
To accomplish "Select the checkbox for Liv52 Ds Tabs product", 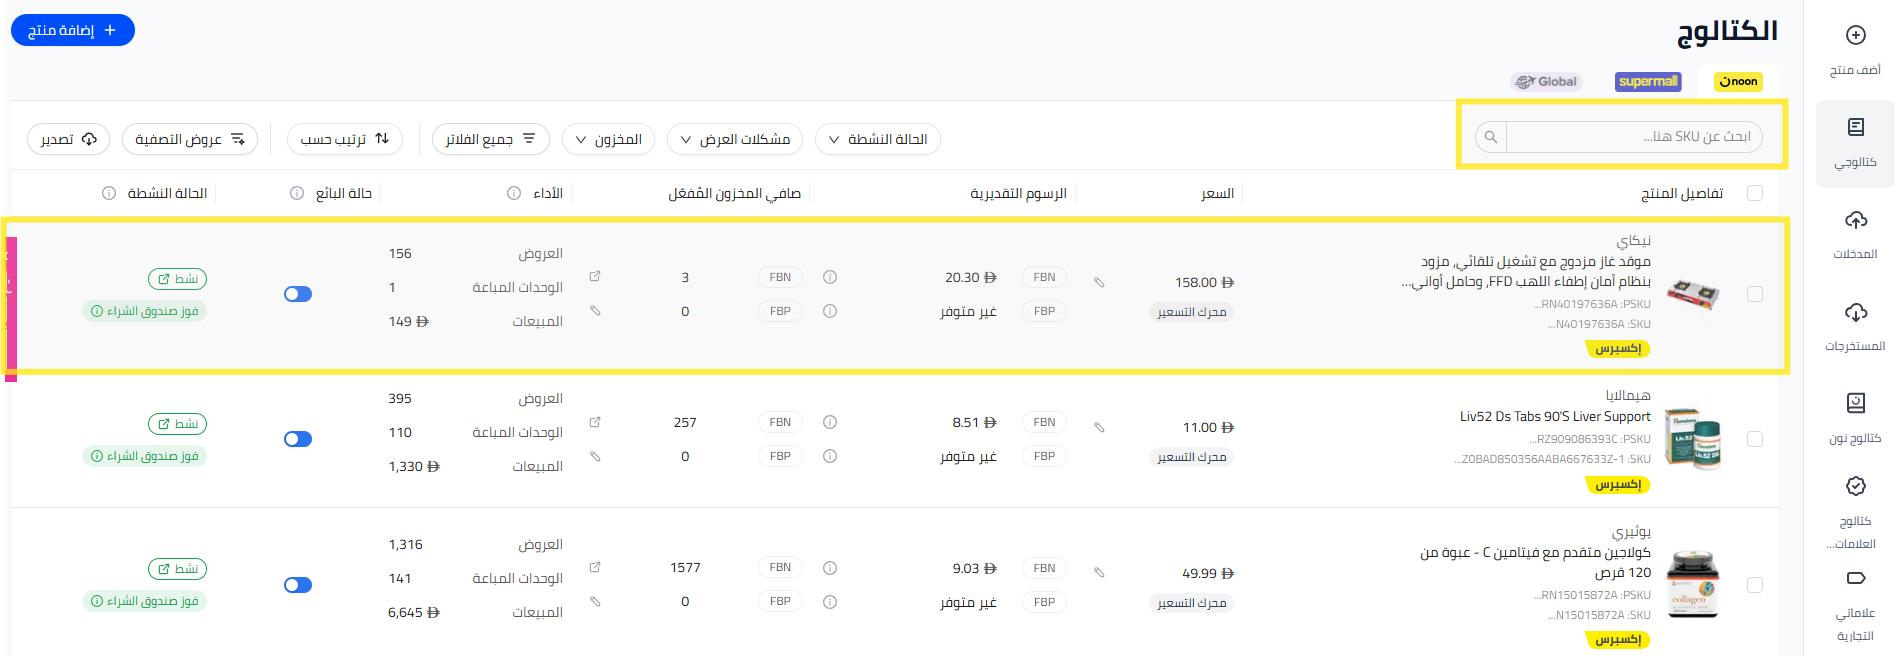I will [1754, 439].
